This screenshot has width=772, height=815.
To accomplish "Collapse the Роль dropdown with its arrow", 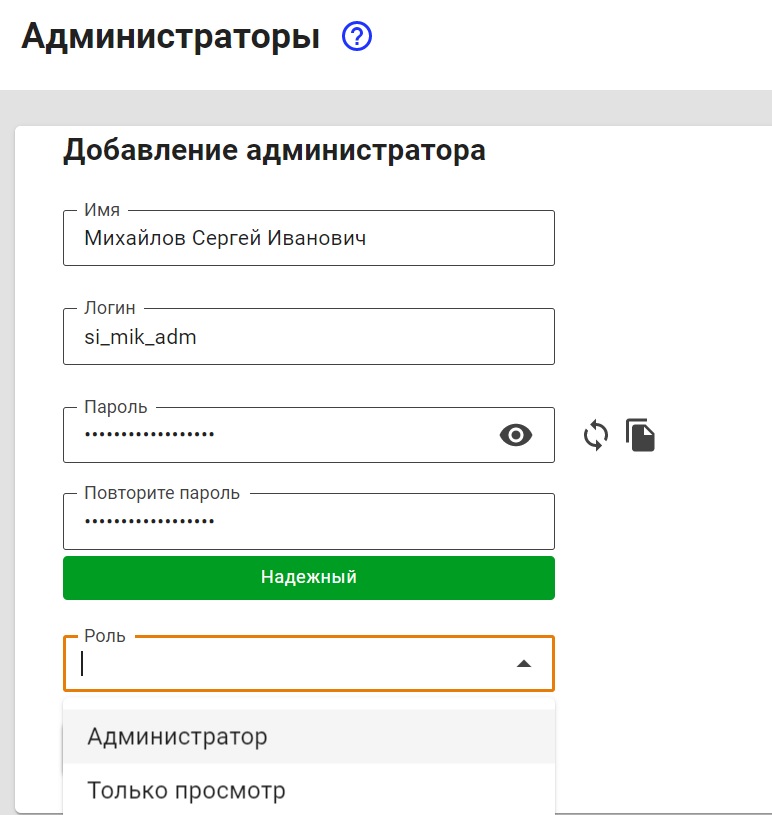I will 523,664.
